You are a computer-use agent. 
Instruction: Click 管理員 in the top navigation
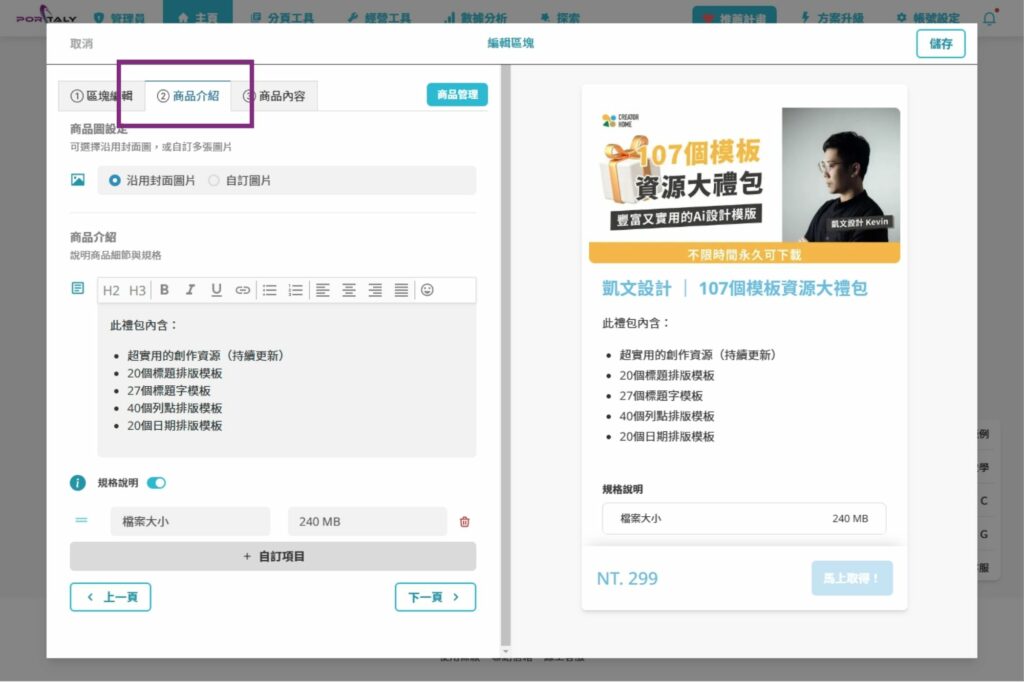(x=120, y=18)
